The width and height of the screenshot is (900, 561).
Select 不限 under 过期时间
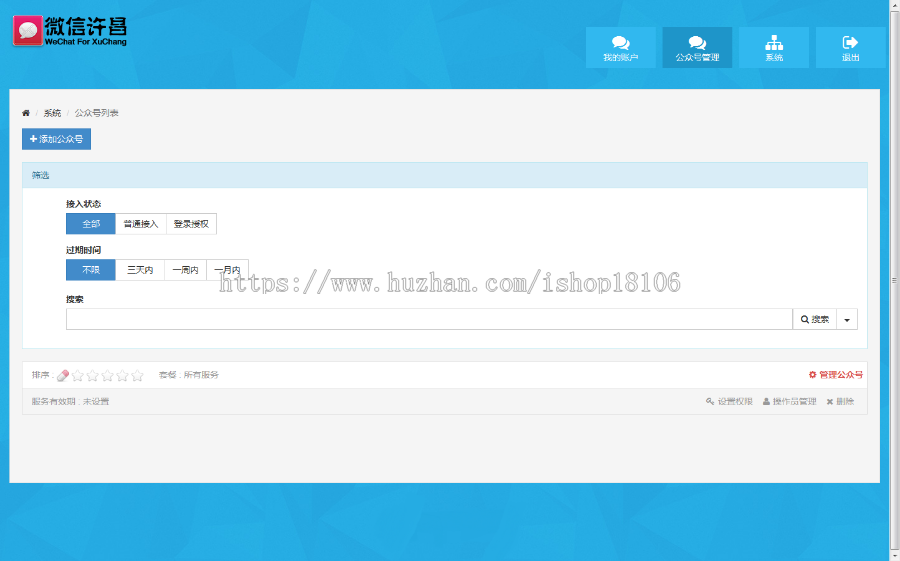(91, 270)
